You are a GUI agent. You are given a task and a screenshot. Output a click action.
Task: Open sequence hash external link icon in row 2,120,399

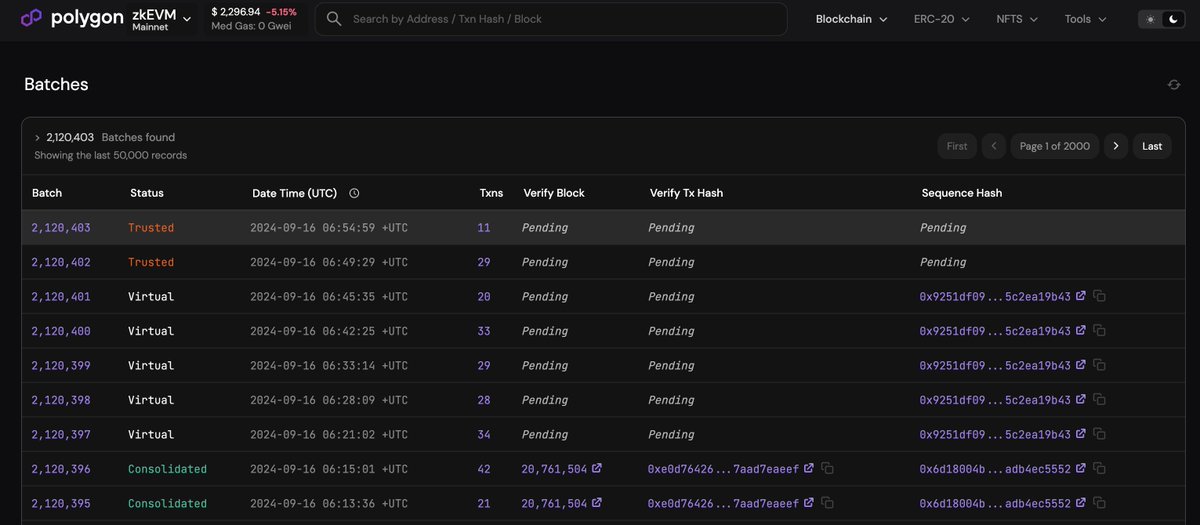[x=1080, y=365]
